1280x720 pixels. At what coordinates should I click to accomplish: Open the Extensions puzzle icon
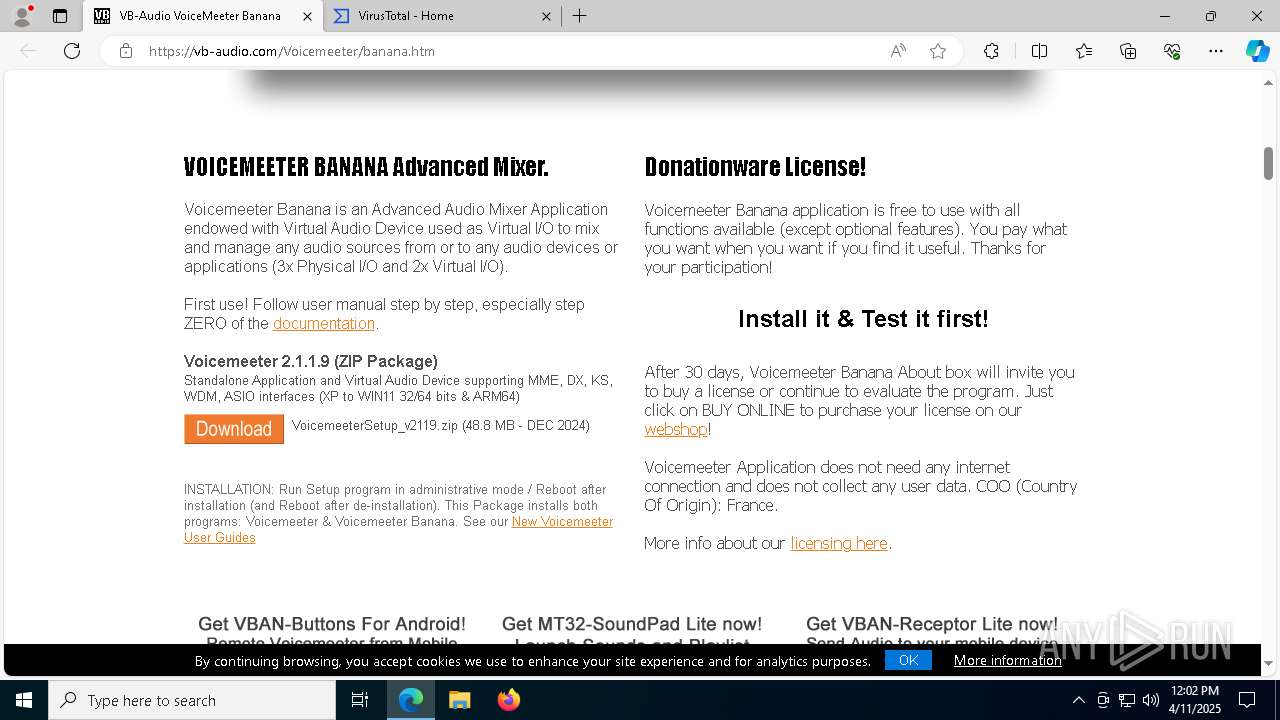pyautogui.click(x=991, y=51)
